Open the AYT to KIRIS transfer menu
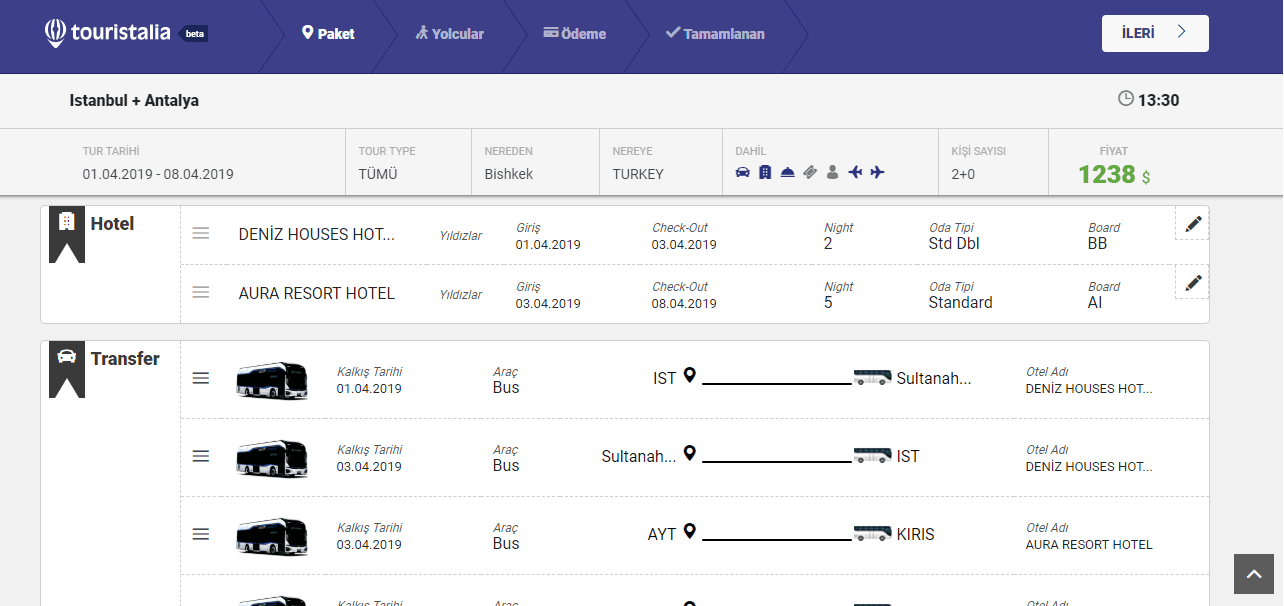 click(x=201, y=534)
